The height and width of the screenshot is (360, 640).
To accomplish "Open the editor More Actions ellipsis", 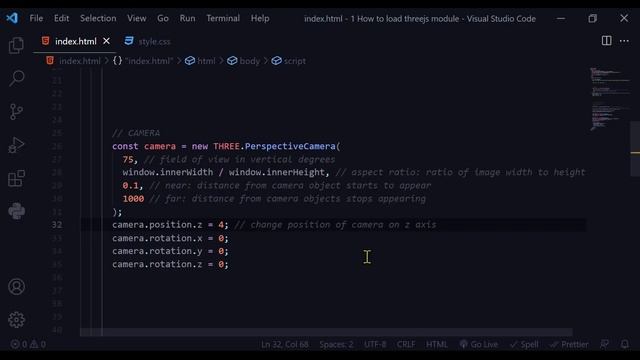I will coord(624,41).
